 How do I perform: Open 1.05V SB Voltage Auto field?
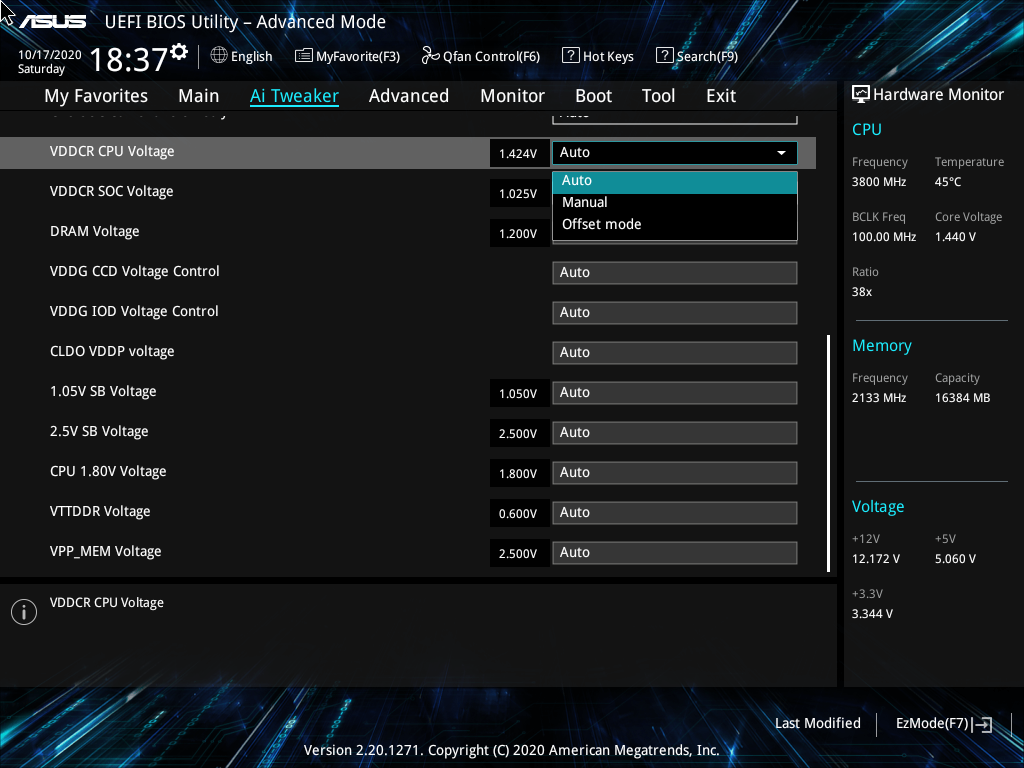(675, 392)
